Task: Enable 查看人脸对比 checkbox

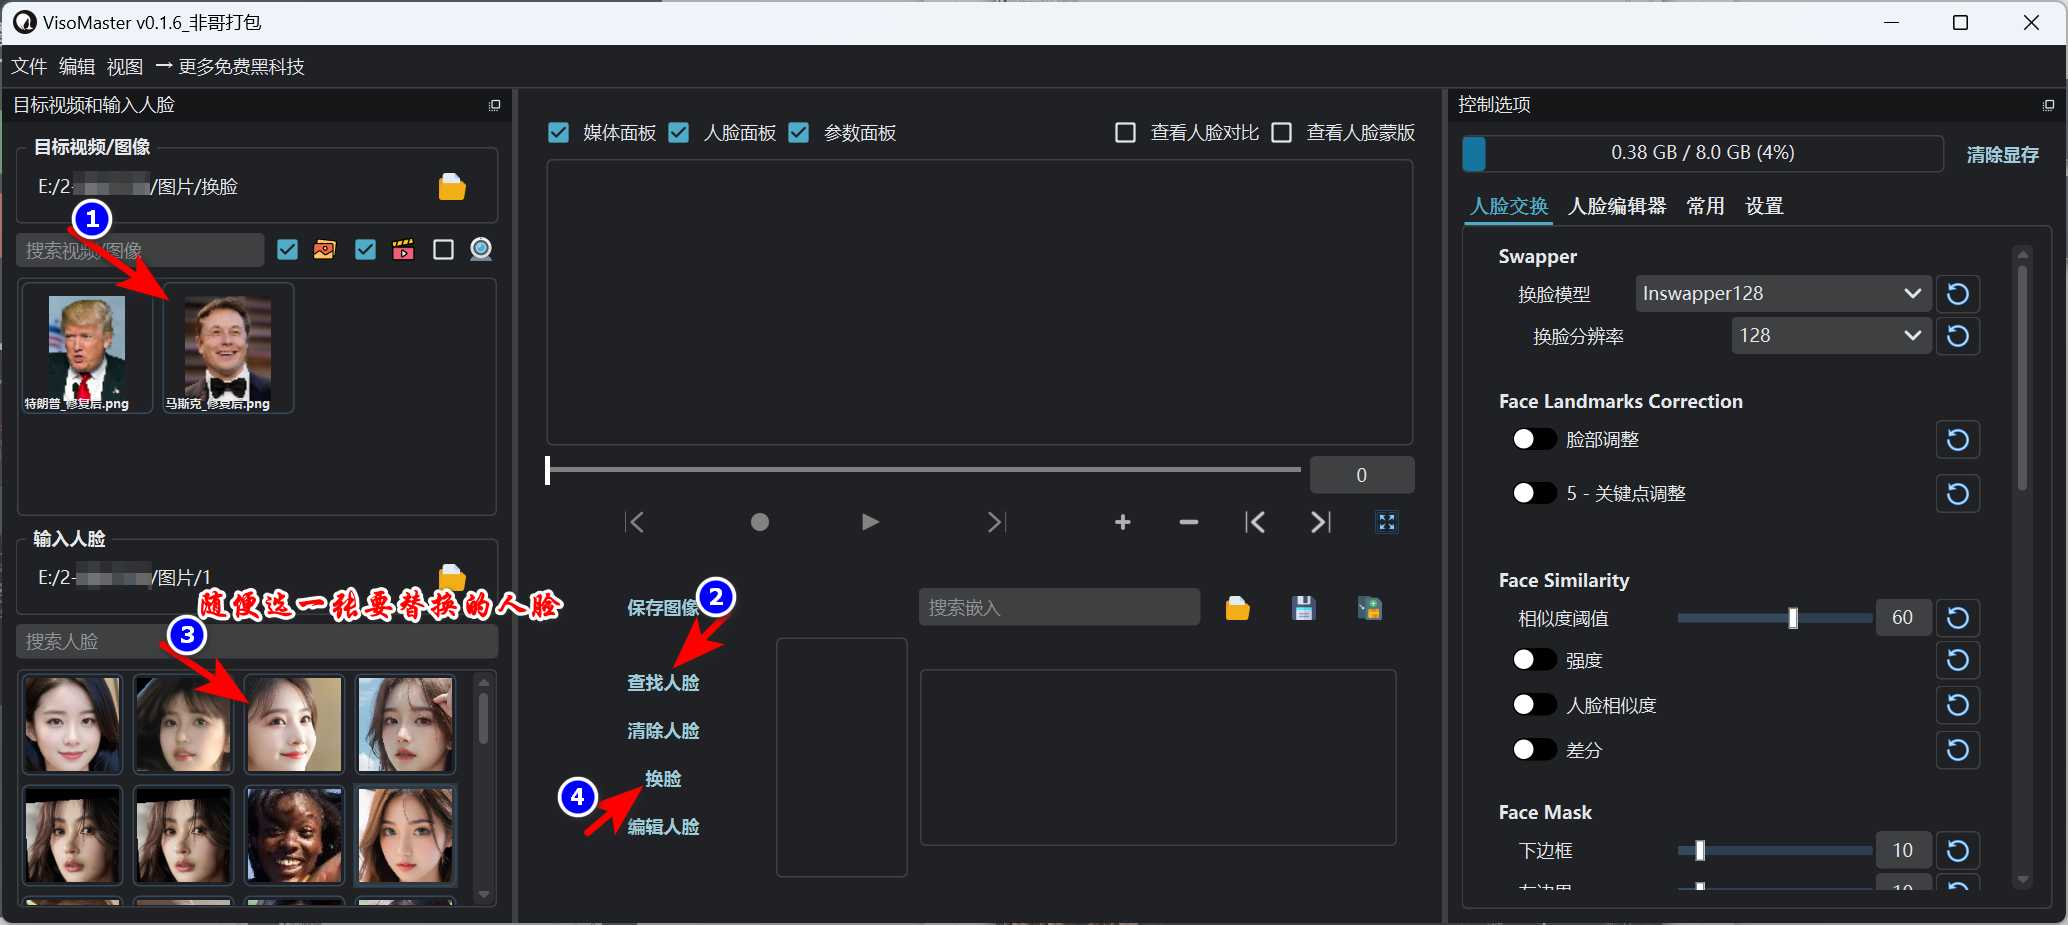Action: coord(1125,133)
